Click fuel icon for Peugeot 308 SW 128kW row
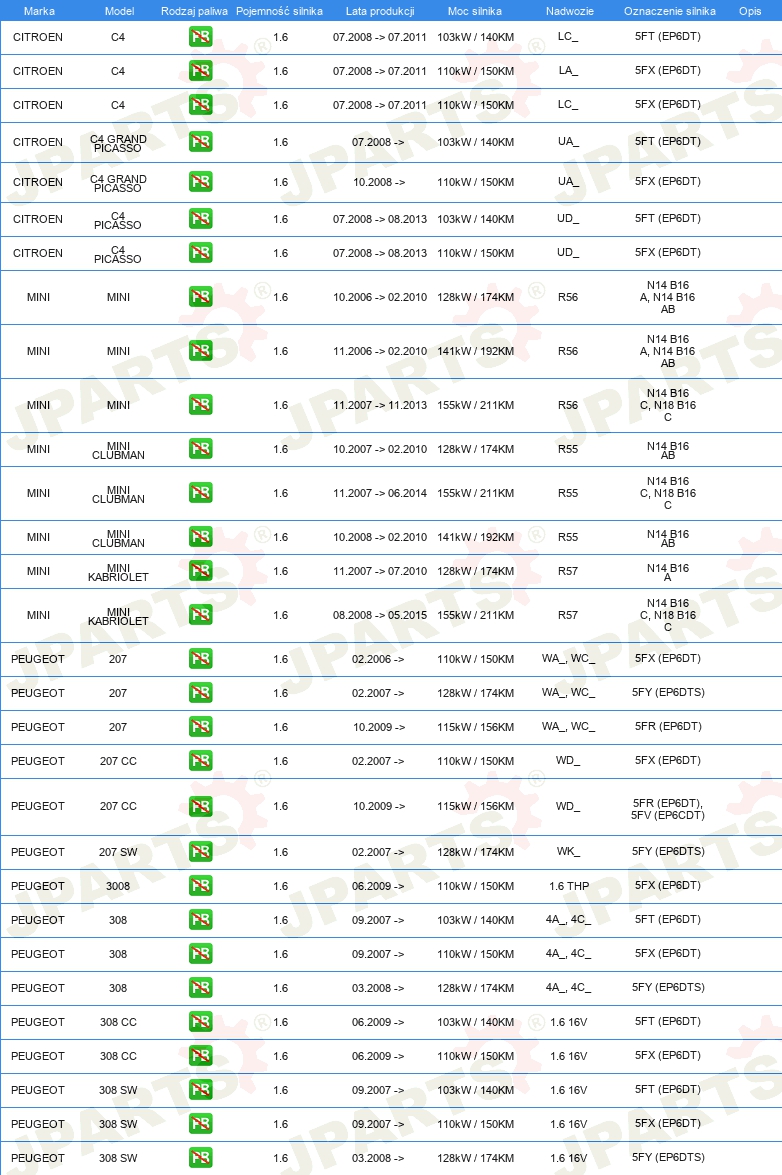Screen dimensions: 782x1175 click(x=201, y=1158)
